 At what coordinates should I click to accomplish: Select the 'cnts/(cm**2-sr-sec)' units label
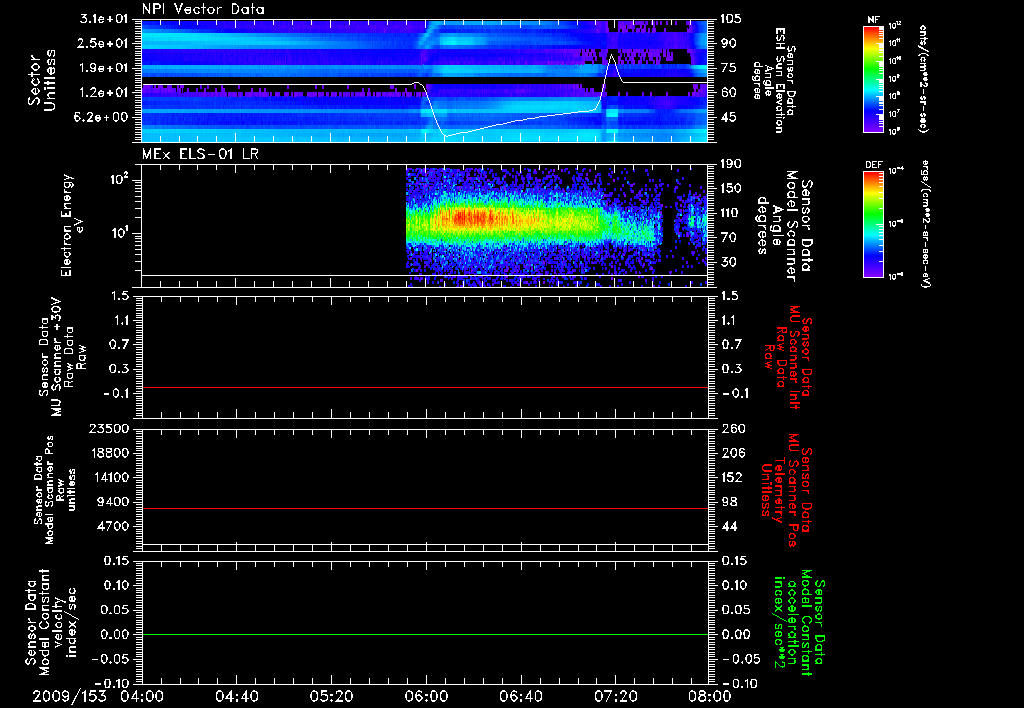(921, 79)
